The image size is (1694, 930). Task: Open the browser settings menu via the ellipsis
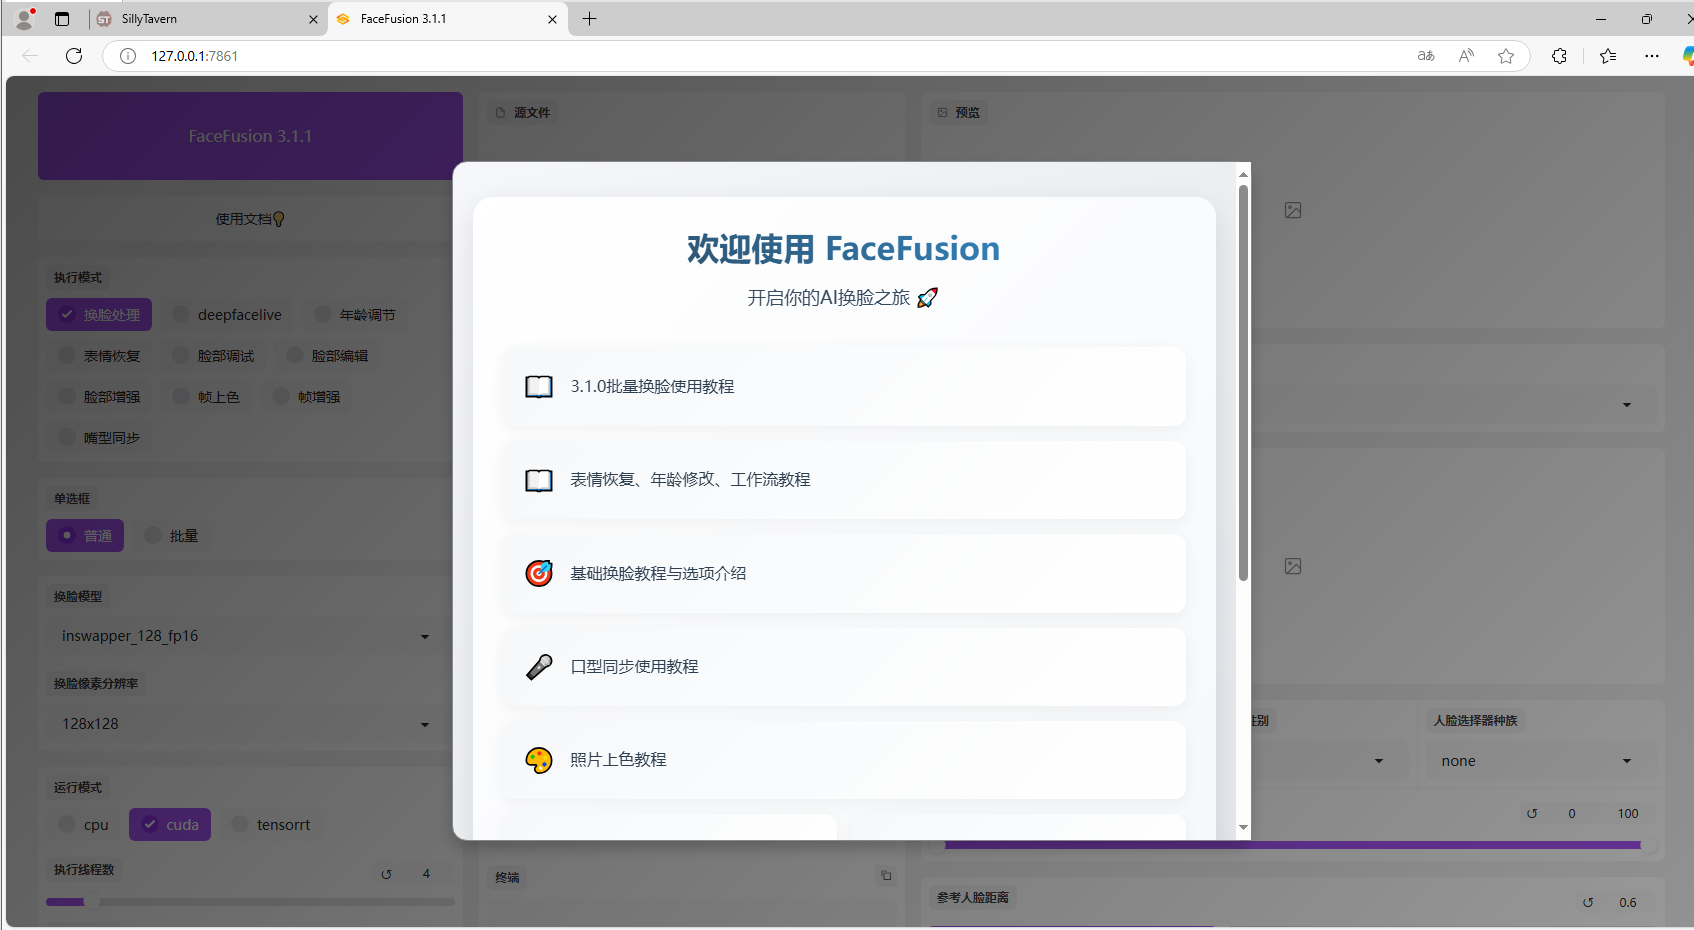(1652, 56)
